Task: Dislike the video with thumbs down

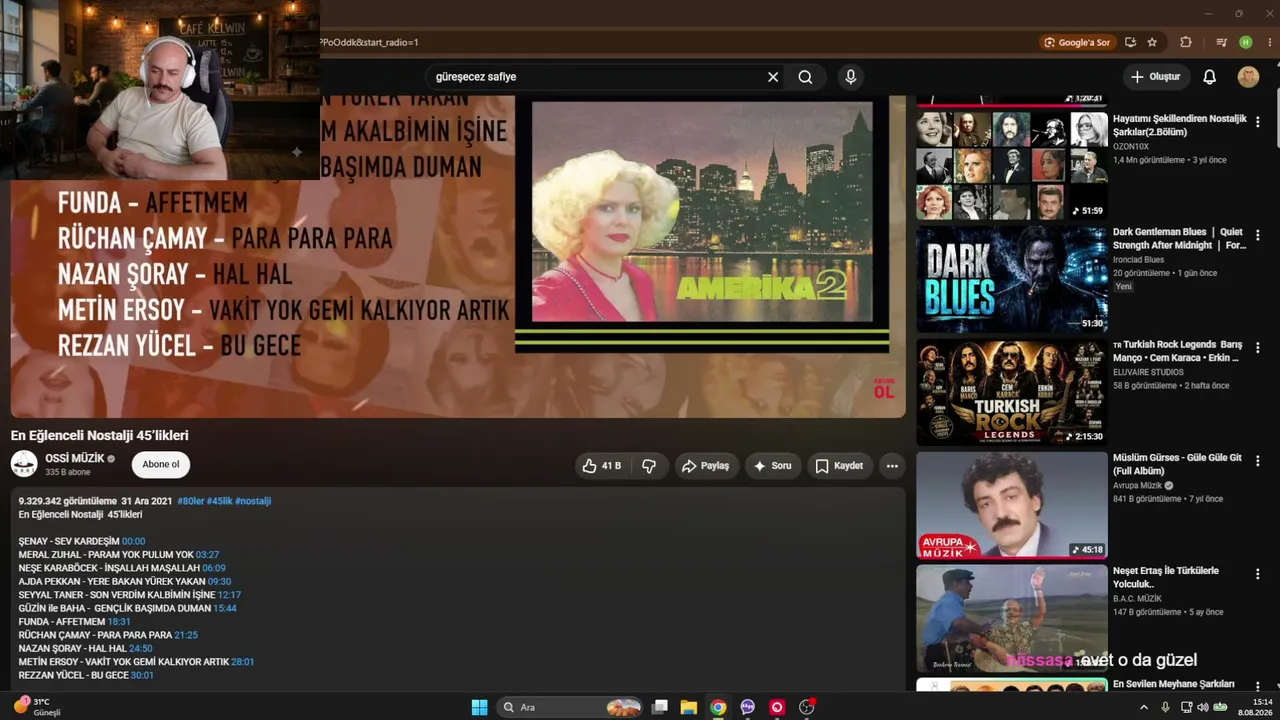Action: 649,466
